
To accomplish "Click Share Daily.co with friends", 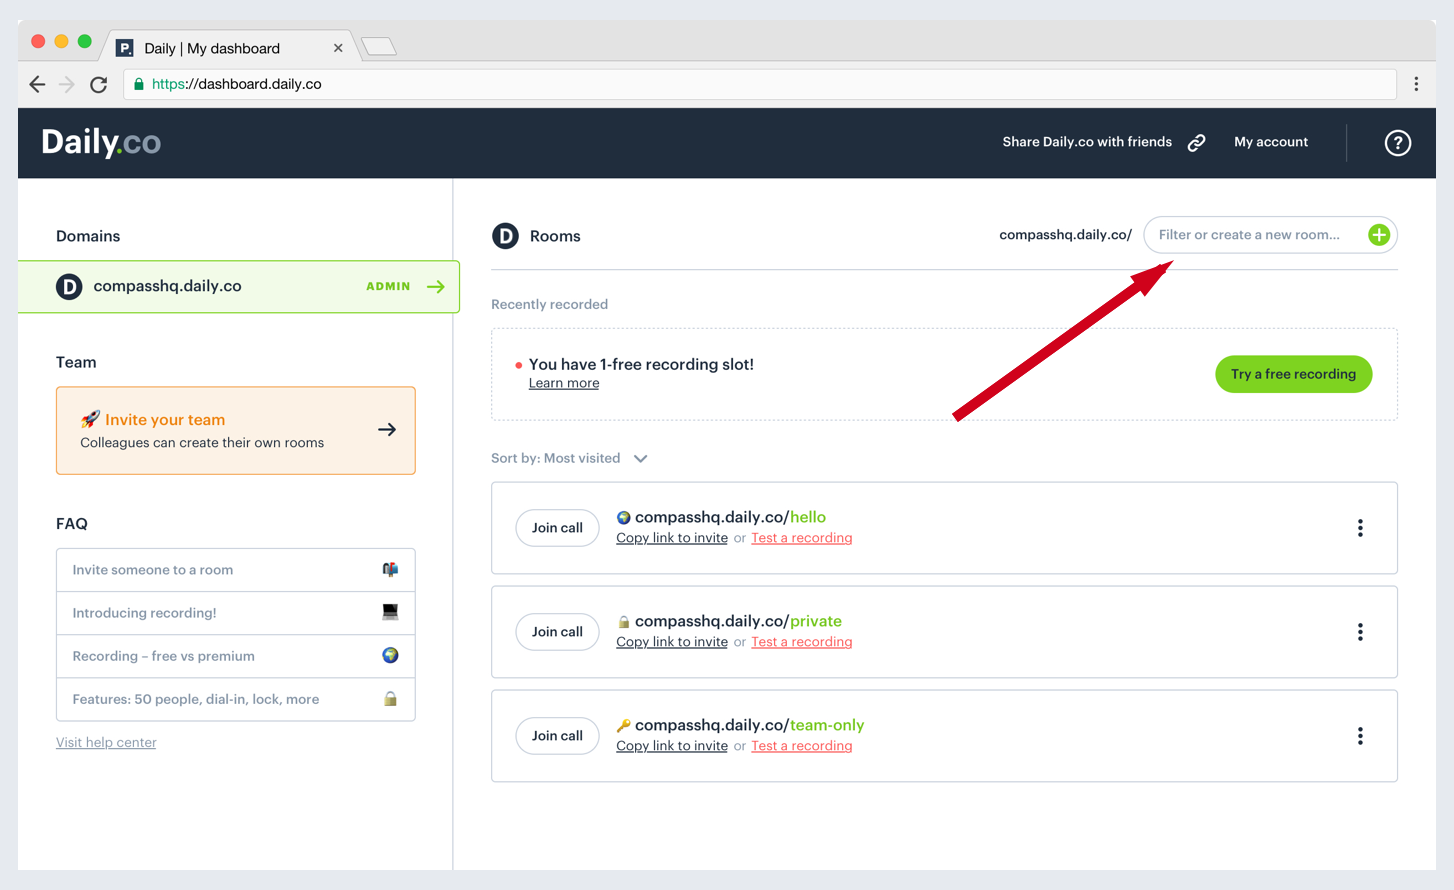I will pyautogui.click(x=1087, y=142).
